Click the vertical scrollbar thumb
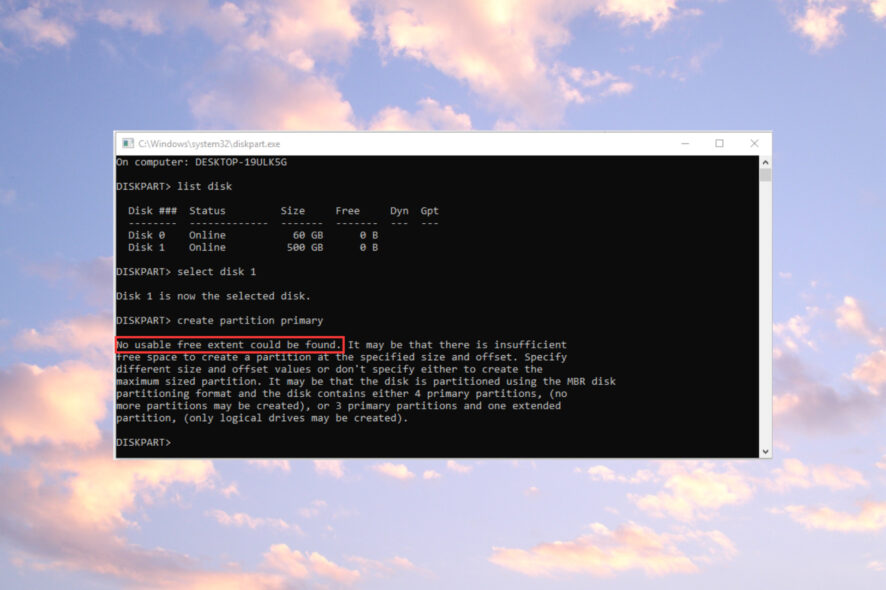886x590 pixels. (765, 175)
